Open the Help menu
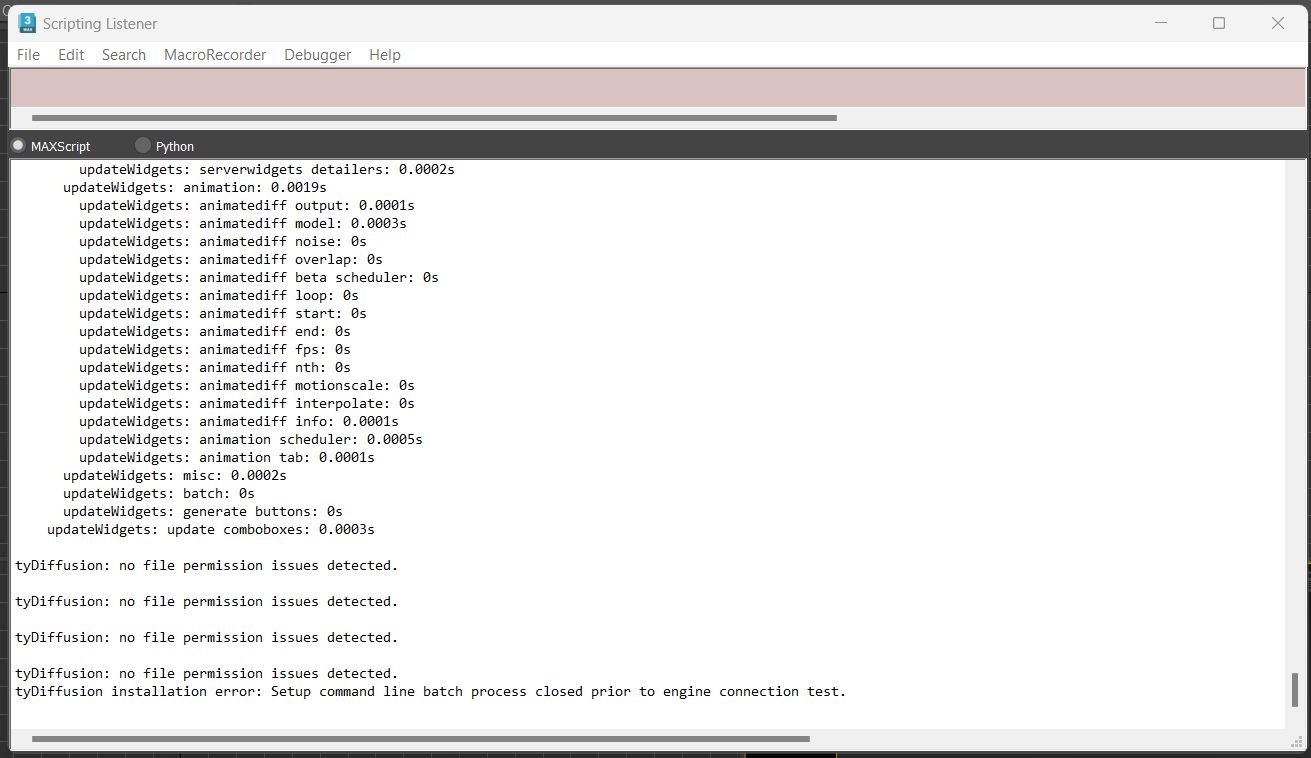Screen dimensions: 1311x758 pos(385,55)
